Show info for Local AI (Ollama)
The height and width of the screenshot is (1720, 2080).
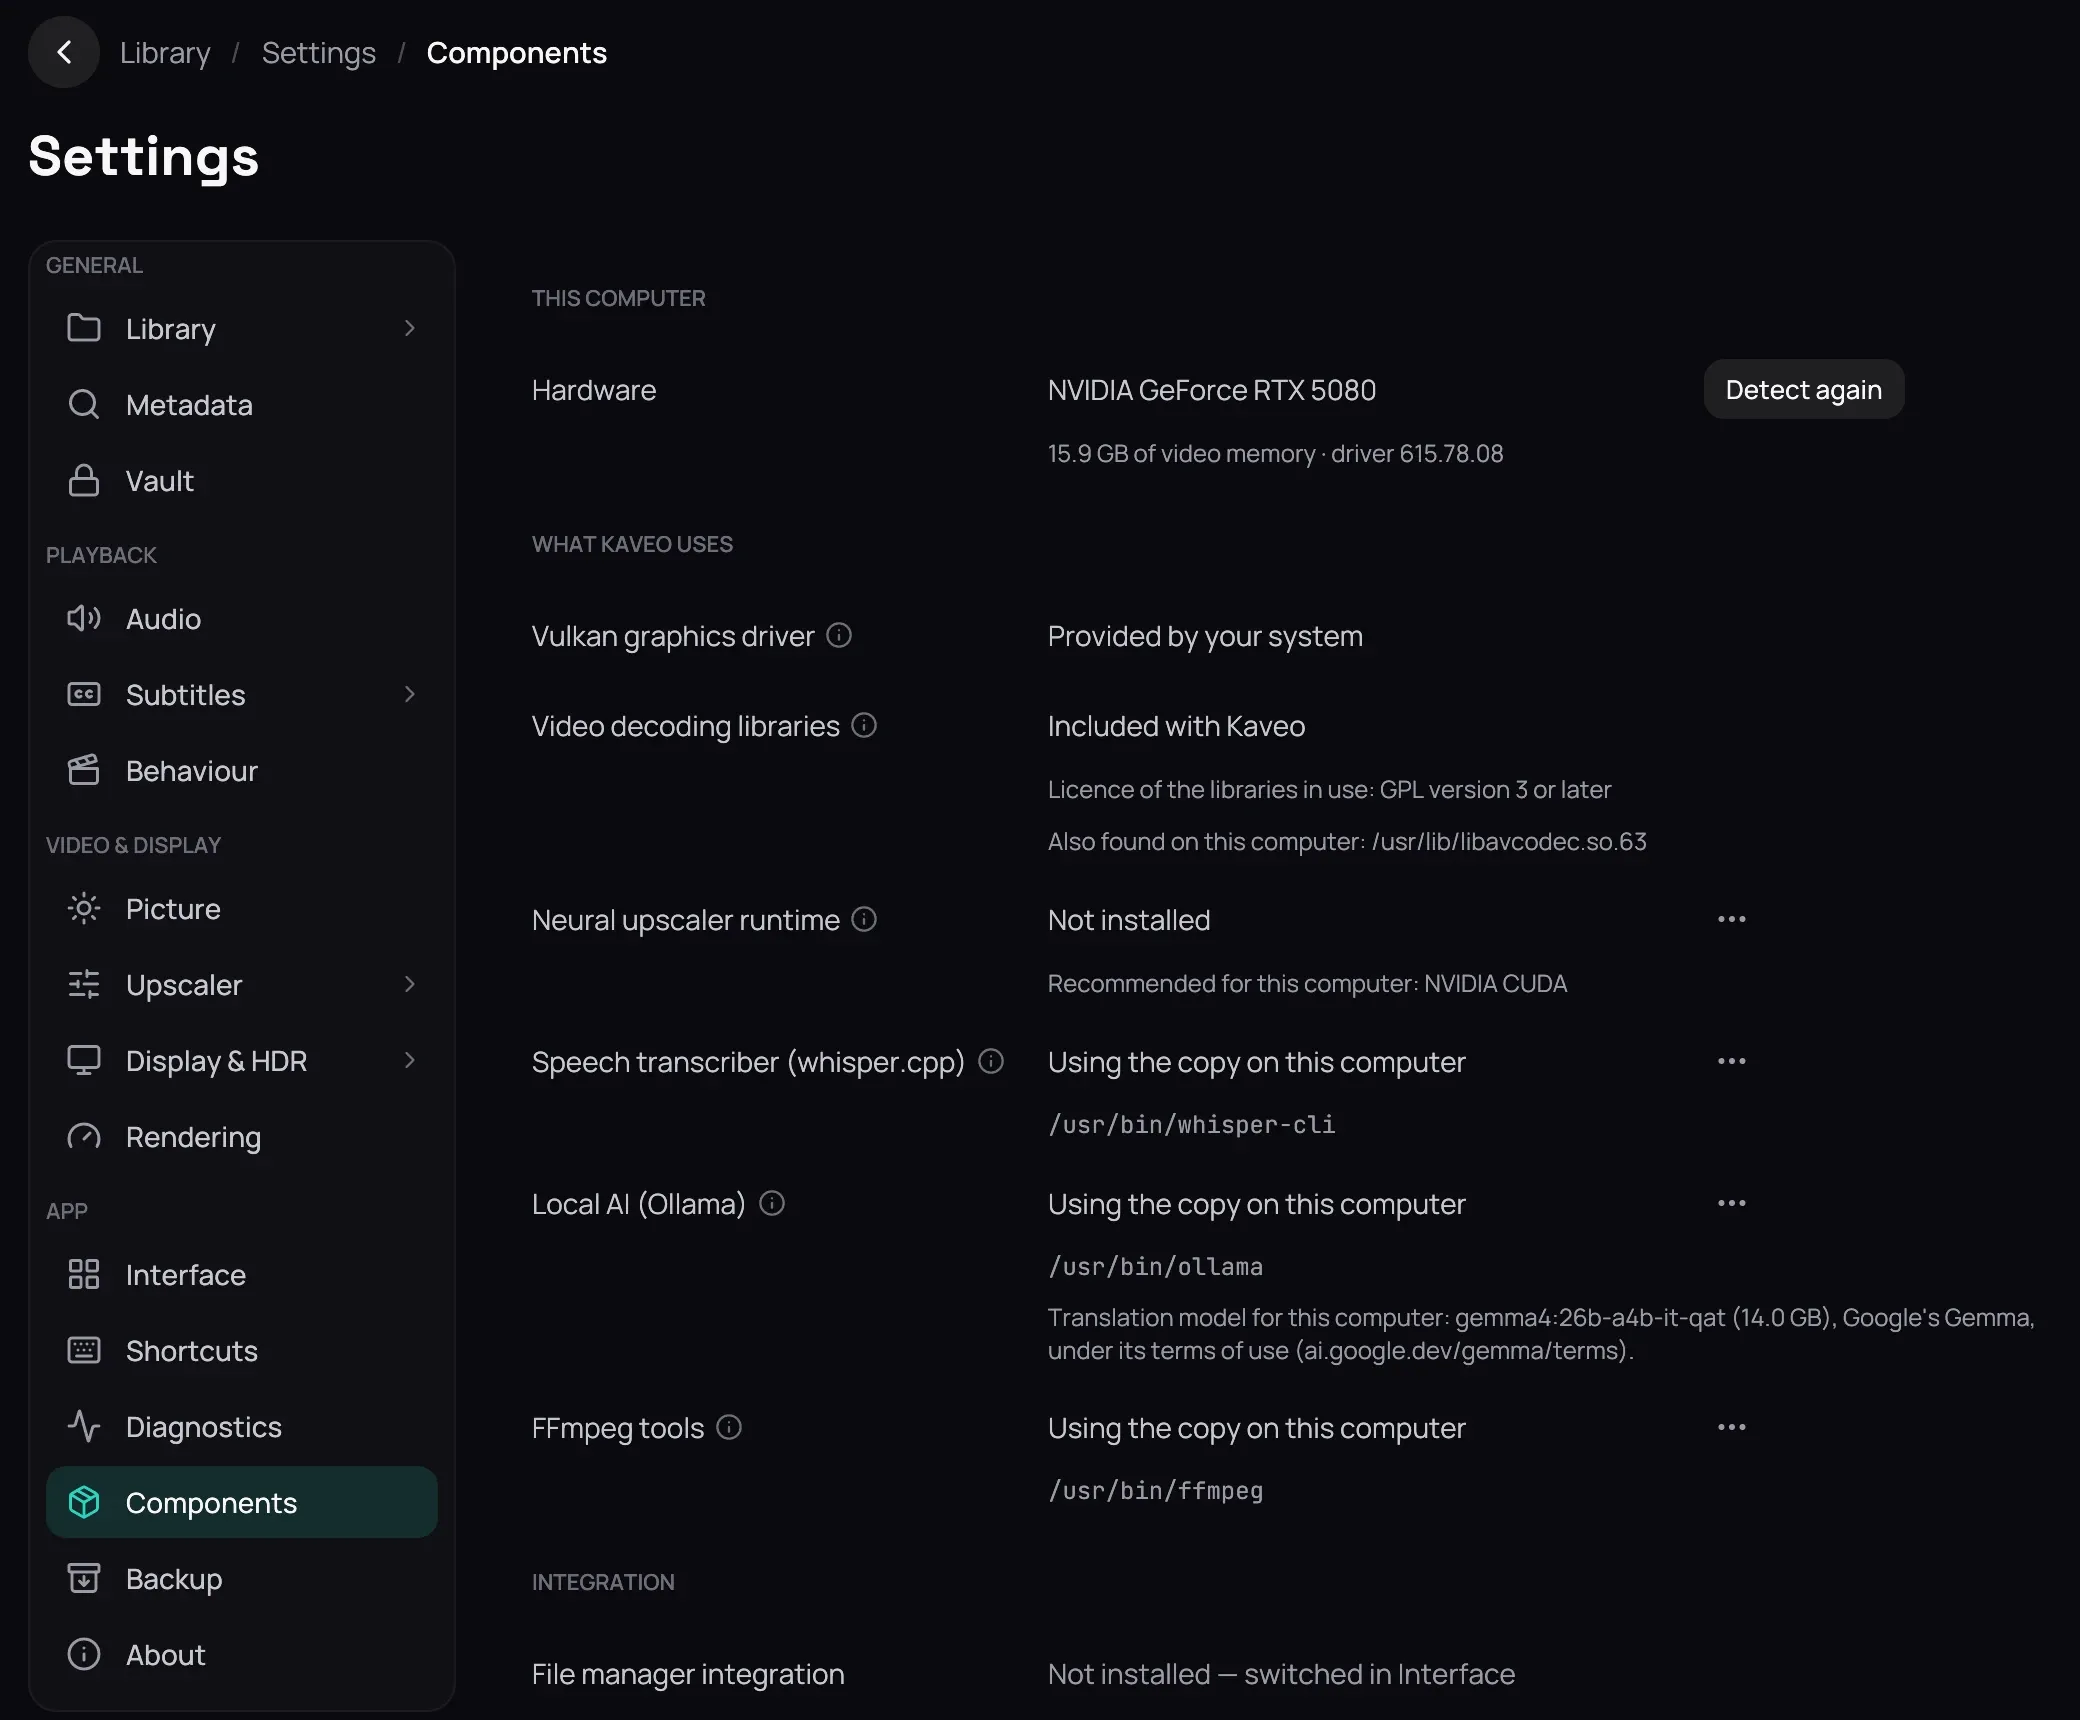click(x=772, y=1203)
